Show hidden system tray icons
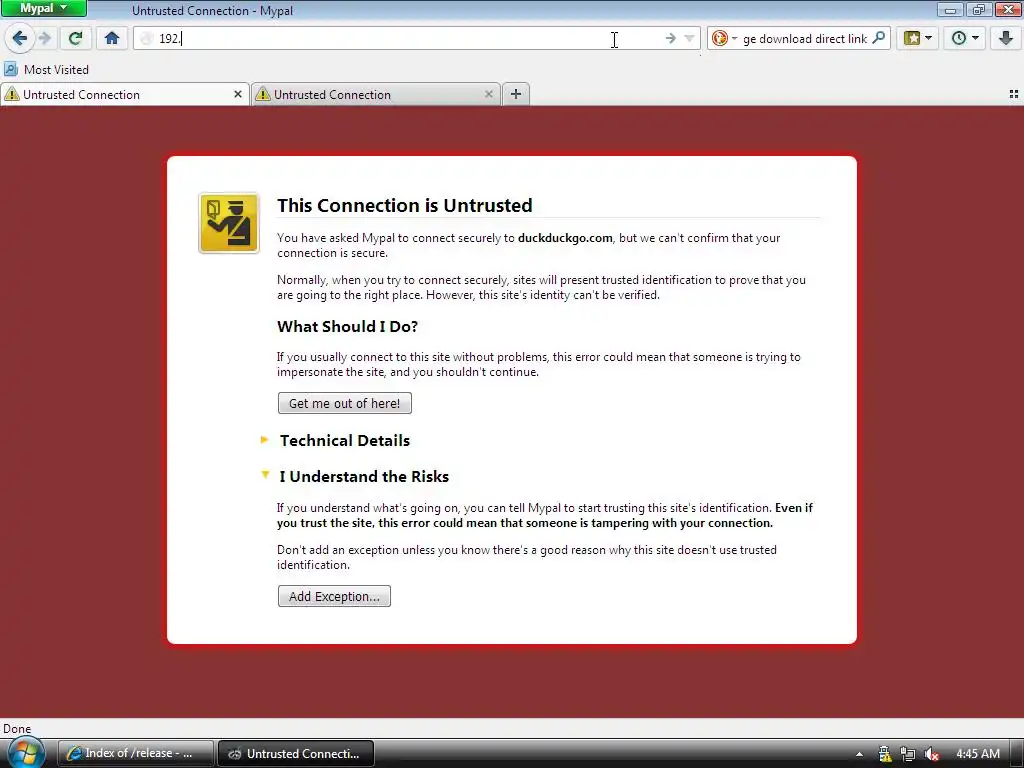Screen dimensions: 1024x768 [859, 754]
